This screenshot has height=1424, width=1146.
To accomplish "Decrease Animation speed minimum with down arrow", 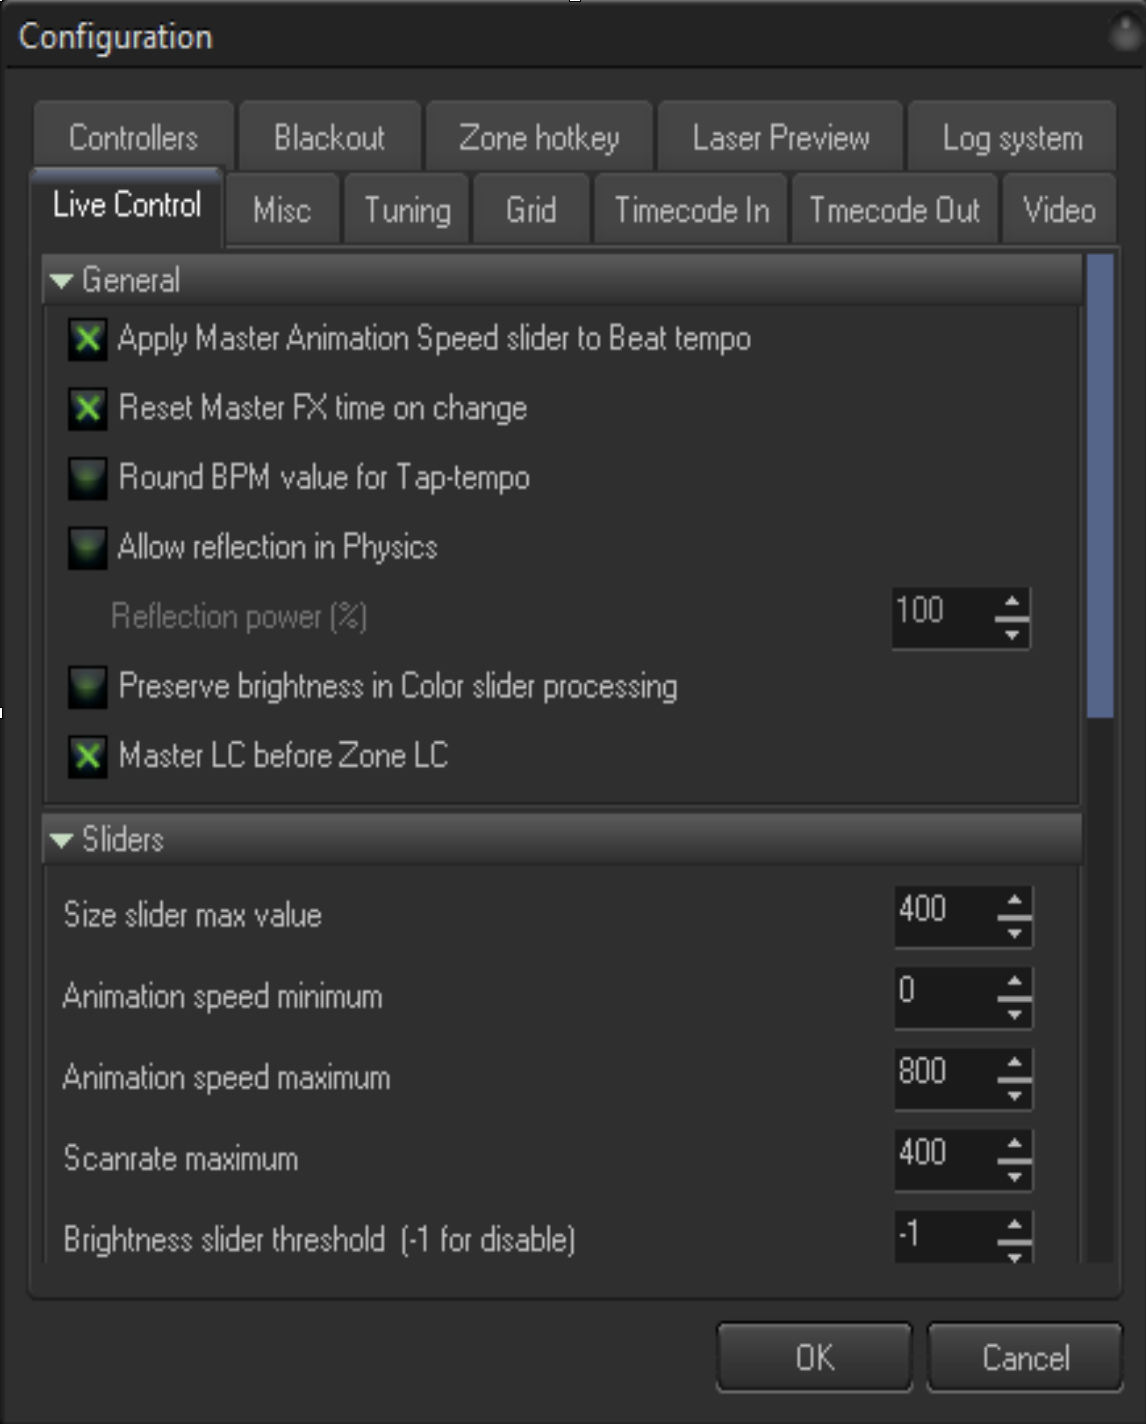I will 1014,1013.
